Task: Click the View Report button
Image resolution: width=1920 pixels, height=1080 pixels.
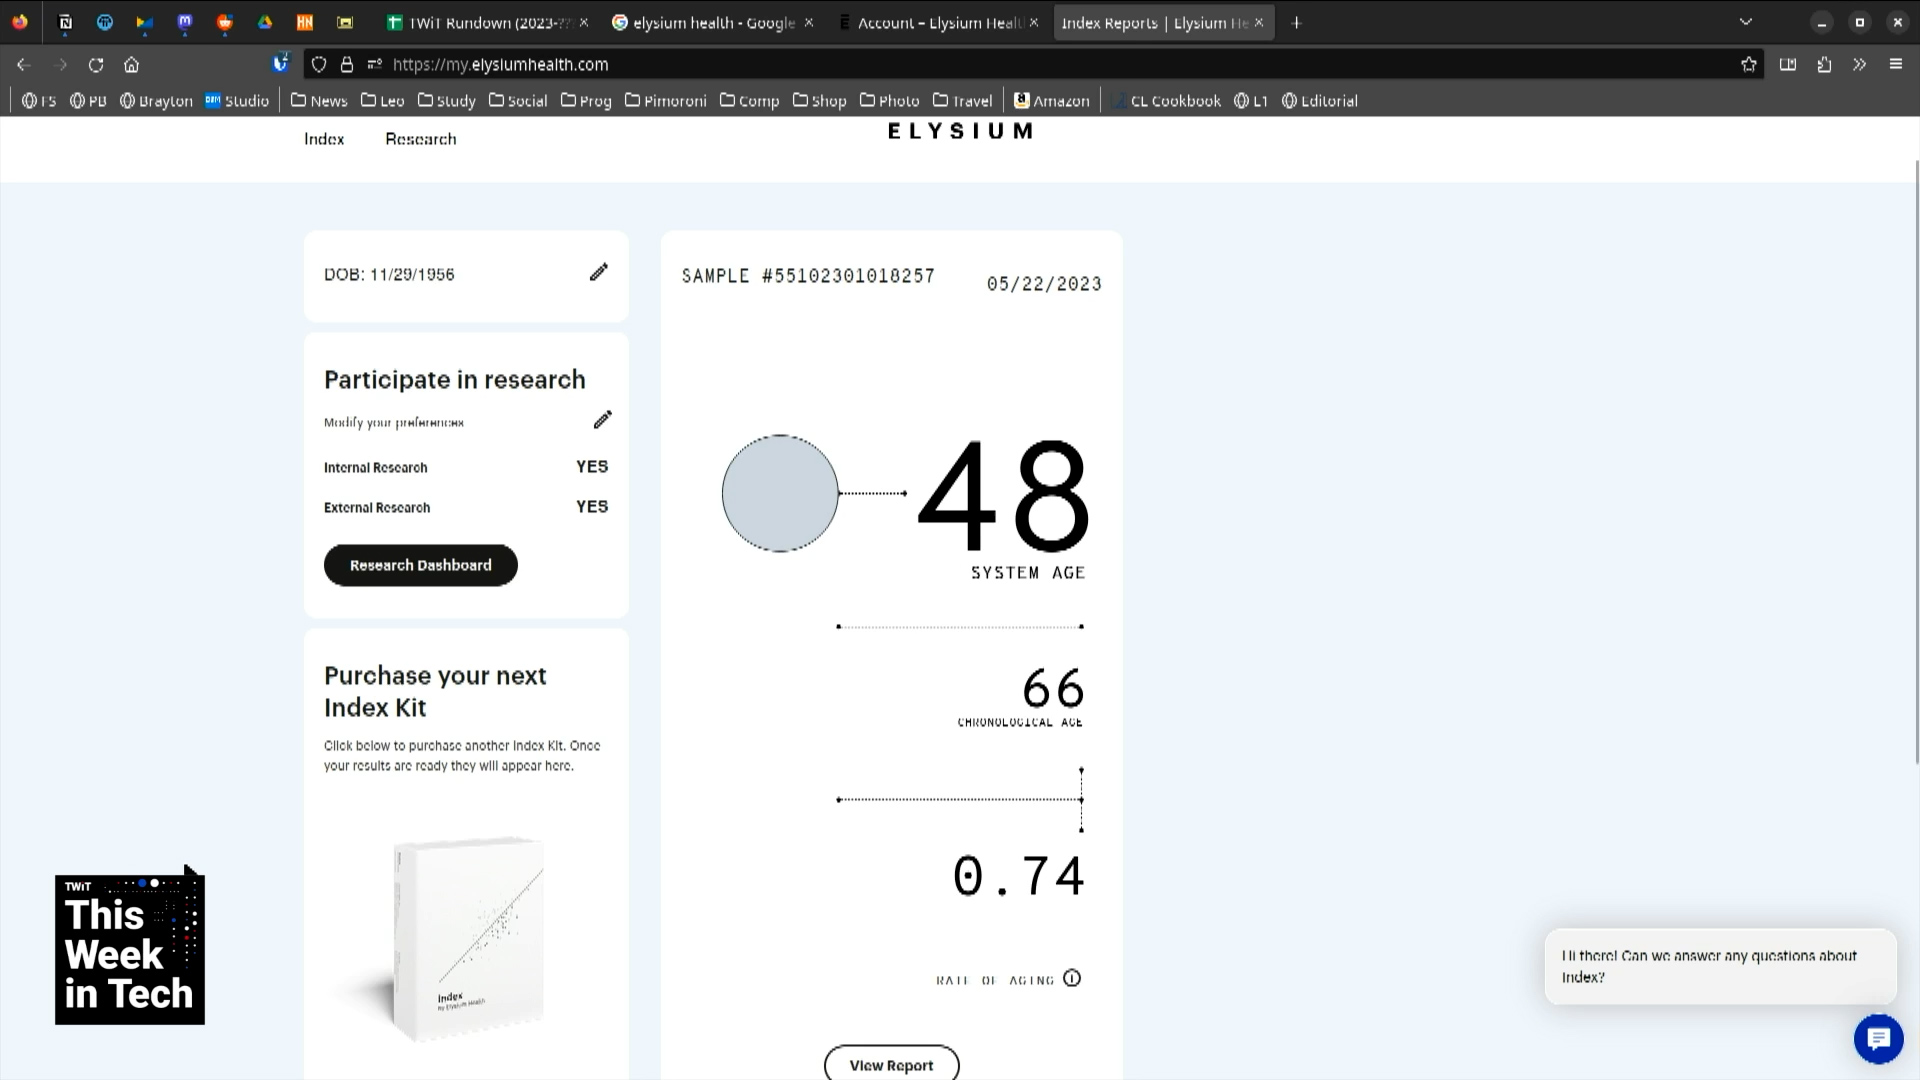Action: point(891,1065)
